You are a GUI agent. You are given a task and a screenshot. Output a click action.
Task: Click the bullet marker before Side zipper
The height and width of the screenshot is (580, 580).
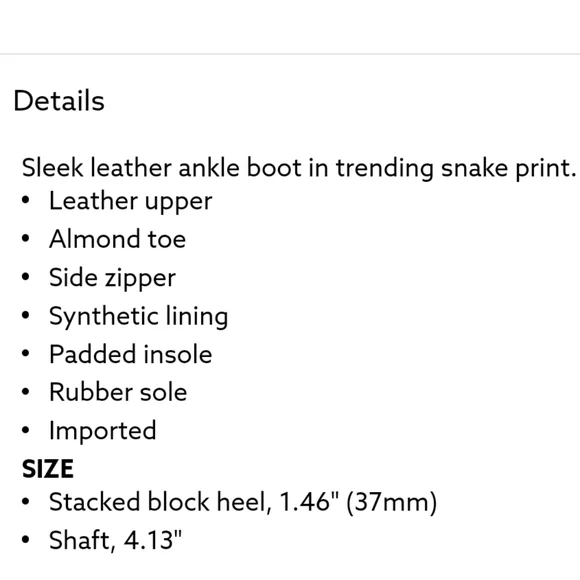pyautogui.click(x=26, y=277)
